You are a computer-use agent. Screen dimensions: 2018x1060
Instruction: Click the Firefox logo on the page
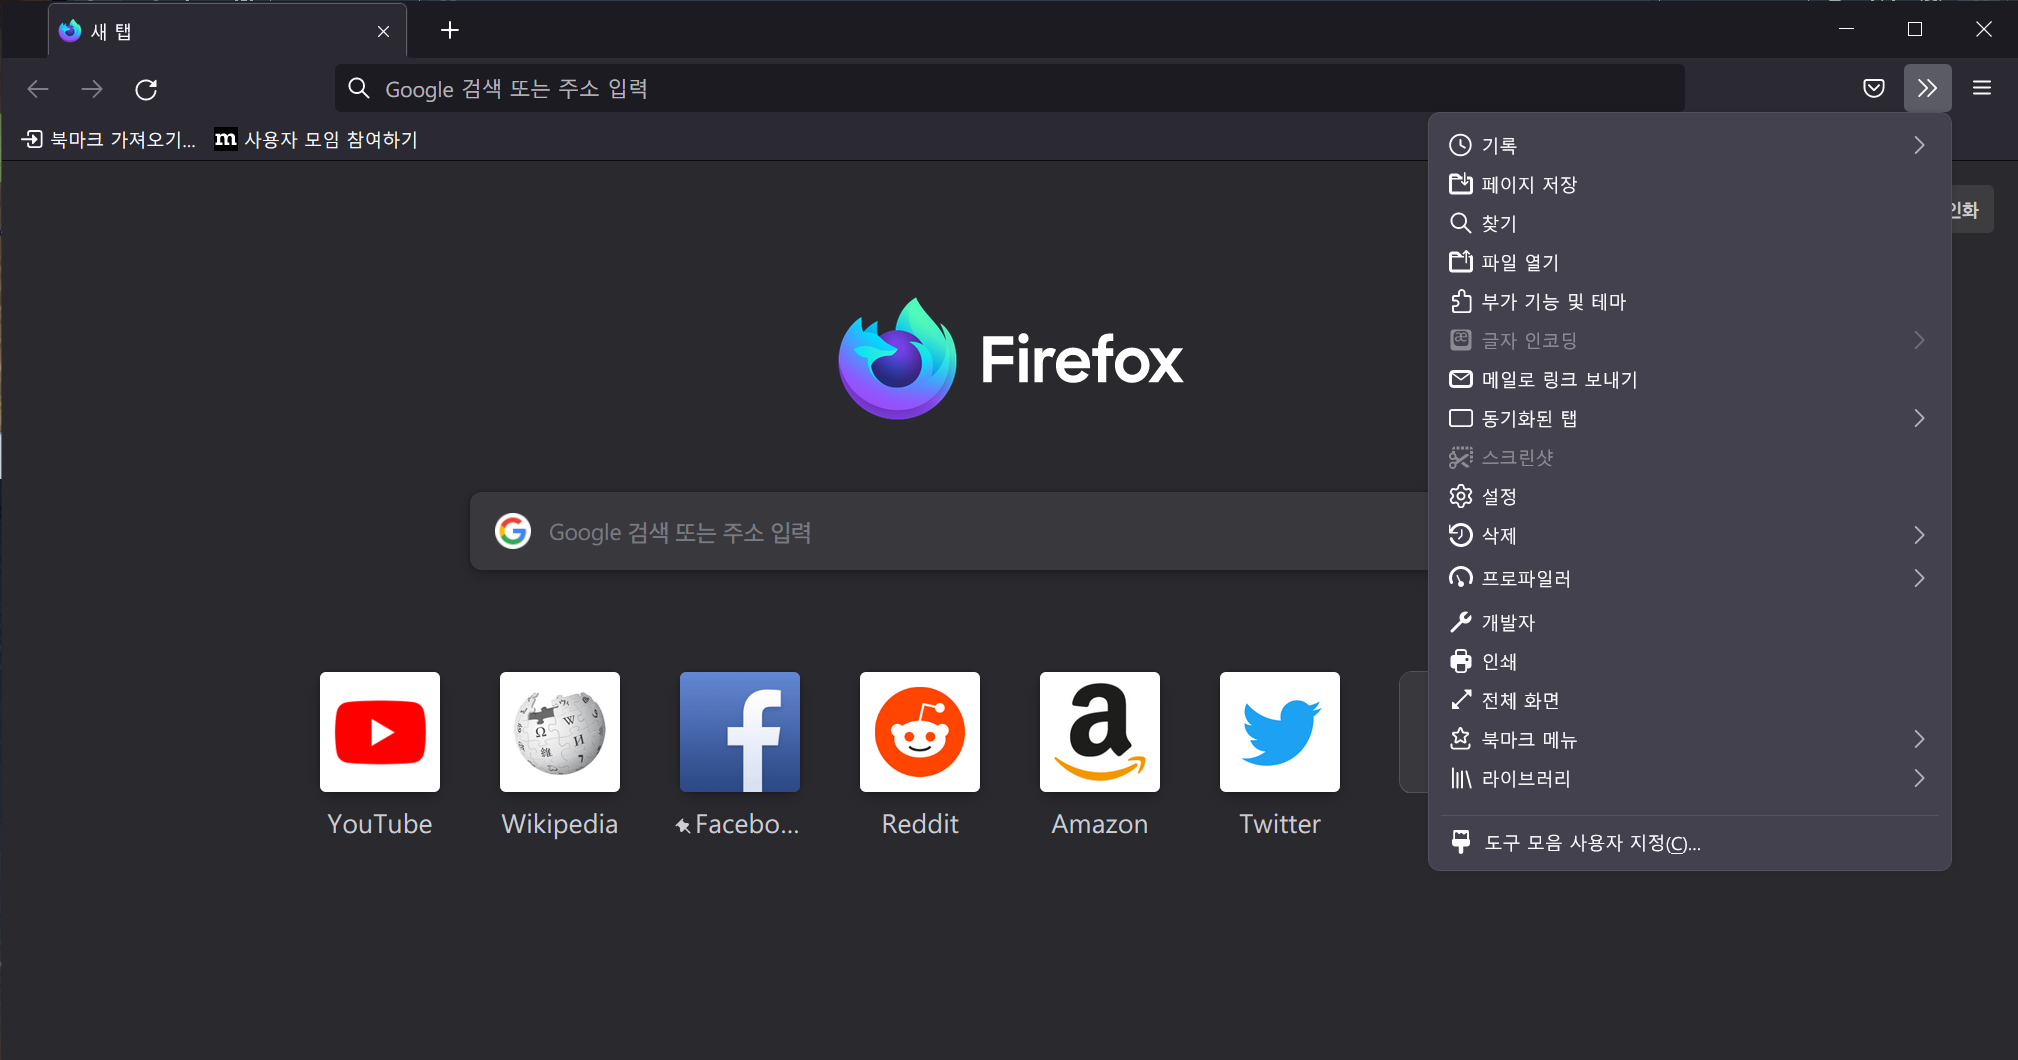pyautogui.click(x=897, y=359)
